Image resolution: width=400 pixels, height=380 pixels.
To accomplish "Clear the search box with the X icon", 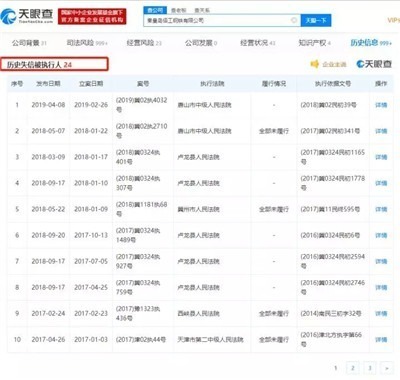I will (x=294, y=20).
